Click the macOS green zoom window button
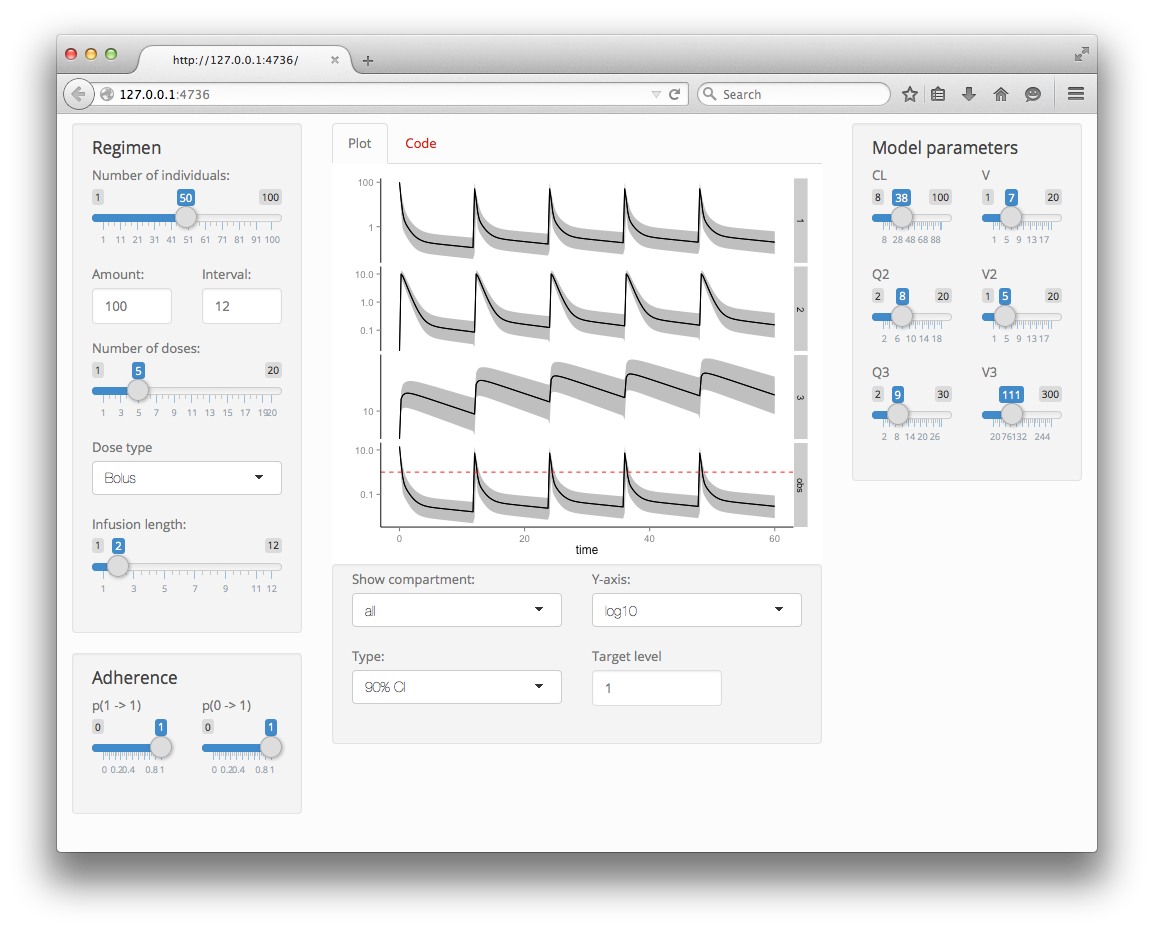Screen dimensions: 1154x931 pyautogui.click(x=111, y=54)
